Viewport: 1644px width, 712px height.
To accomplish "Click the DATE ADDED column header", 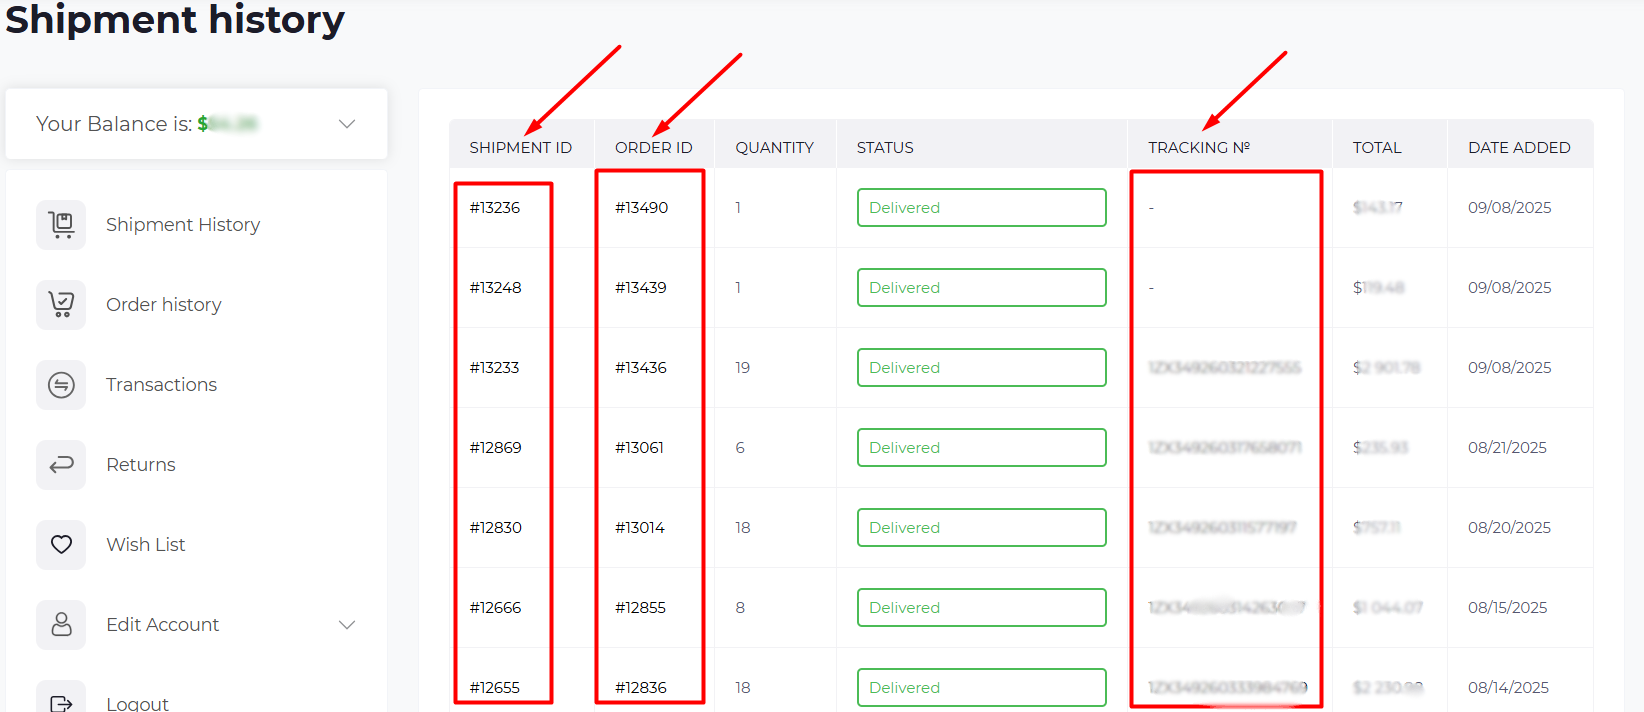I will point(1519,148).
